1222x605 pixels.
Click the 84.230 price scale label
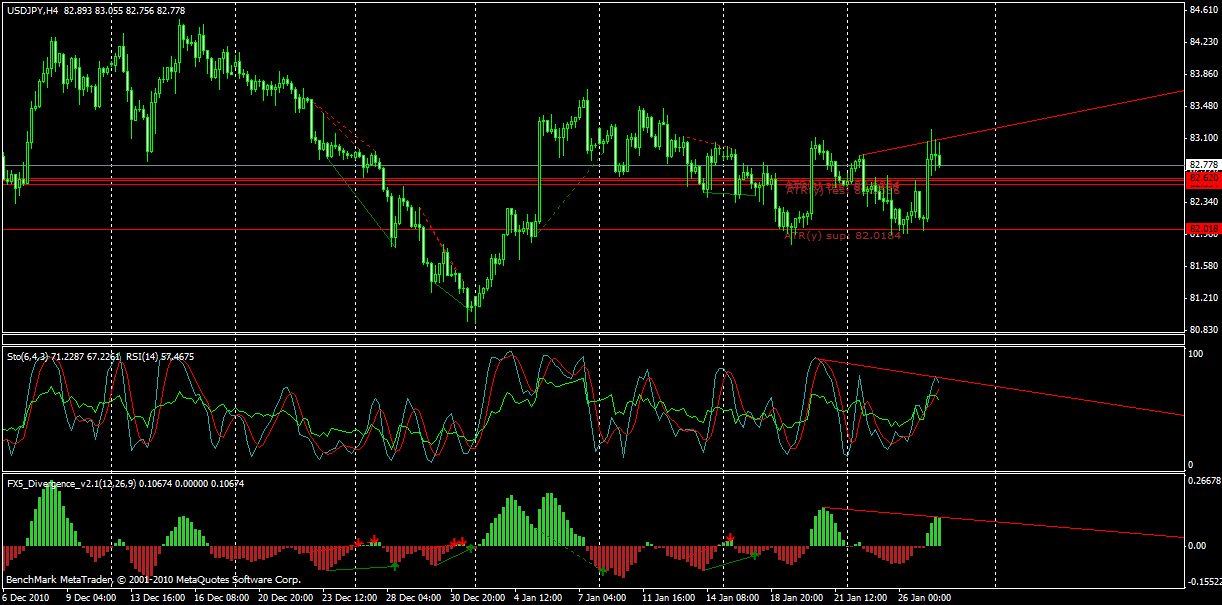pyautogui.click(x=1203, y=42)
